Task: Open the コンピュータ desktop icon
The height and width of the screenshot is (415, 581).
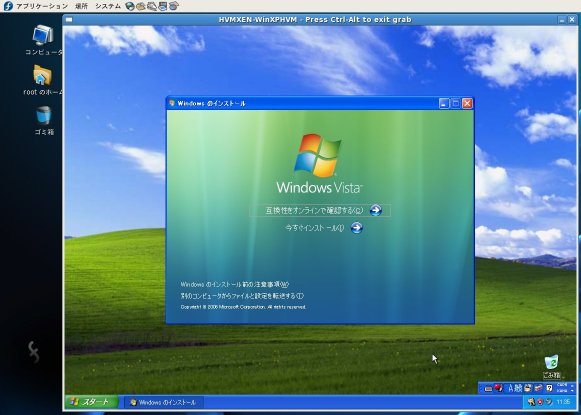Action: (x=43, y=40)
